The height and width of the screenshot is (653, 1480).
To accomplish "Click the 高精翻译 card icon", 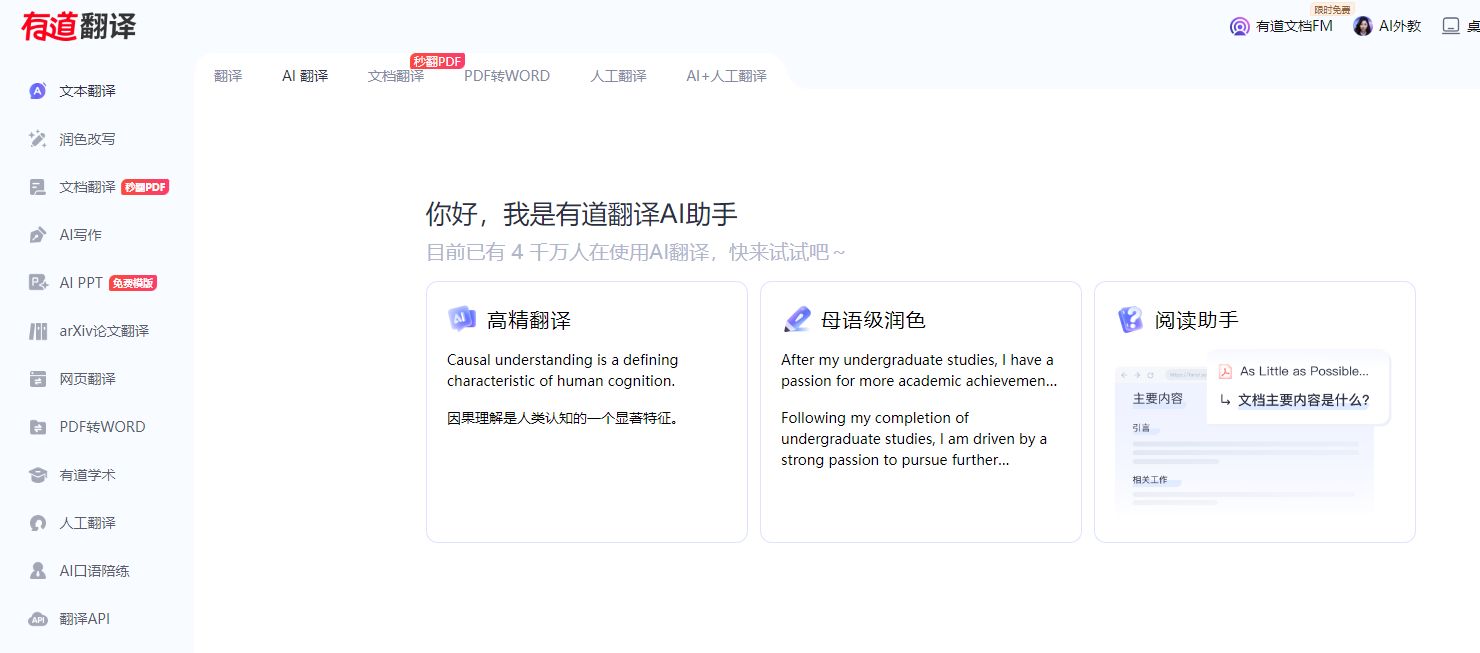I will [461, 319].
